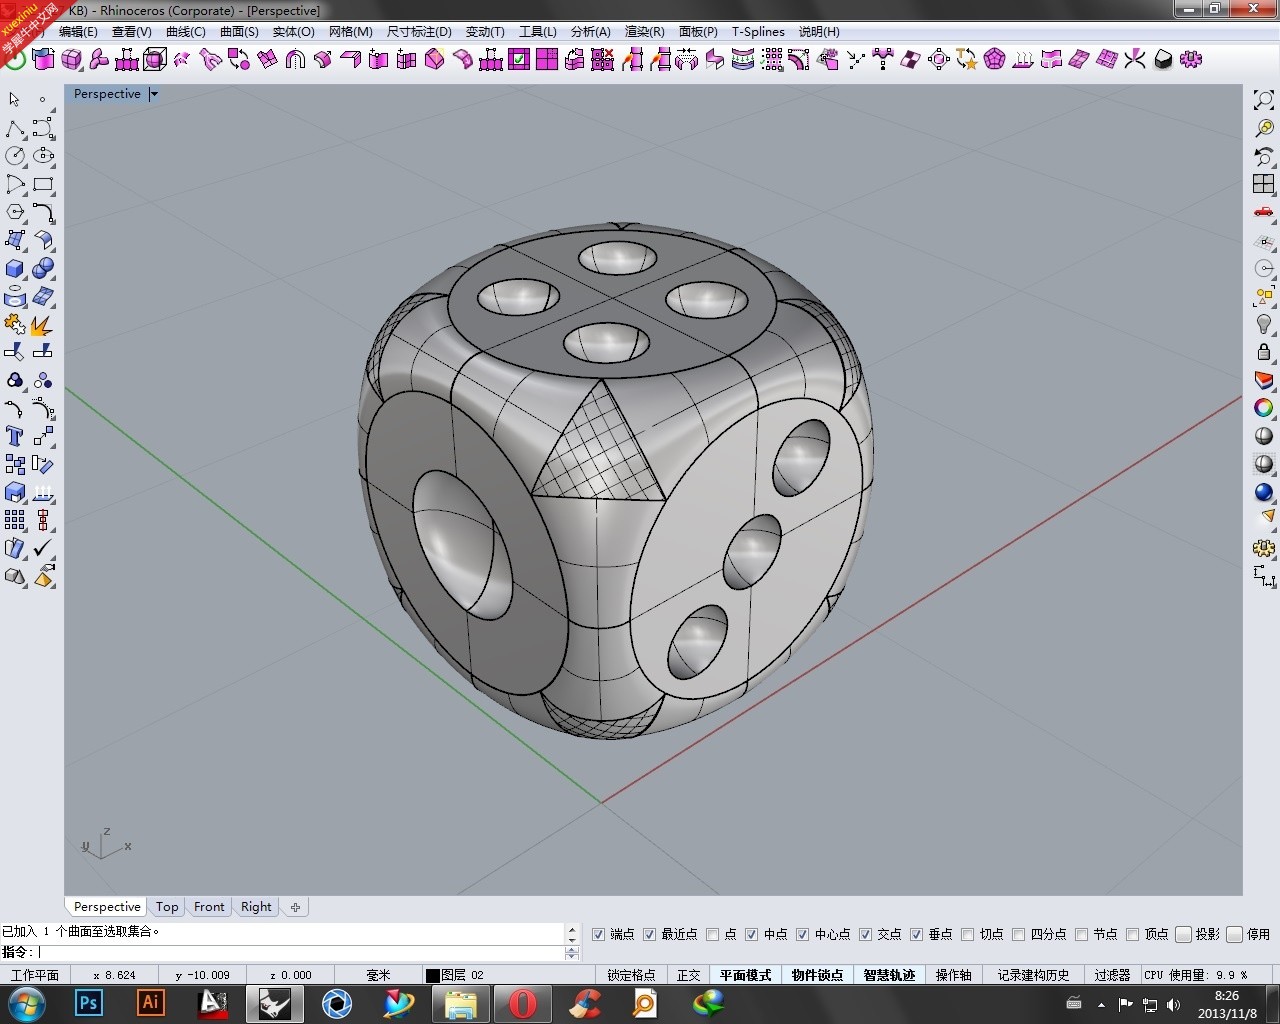
Task: Add a new viewport tab
Action: pos(295,907)
